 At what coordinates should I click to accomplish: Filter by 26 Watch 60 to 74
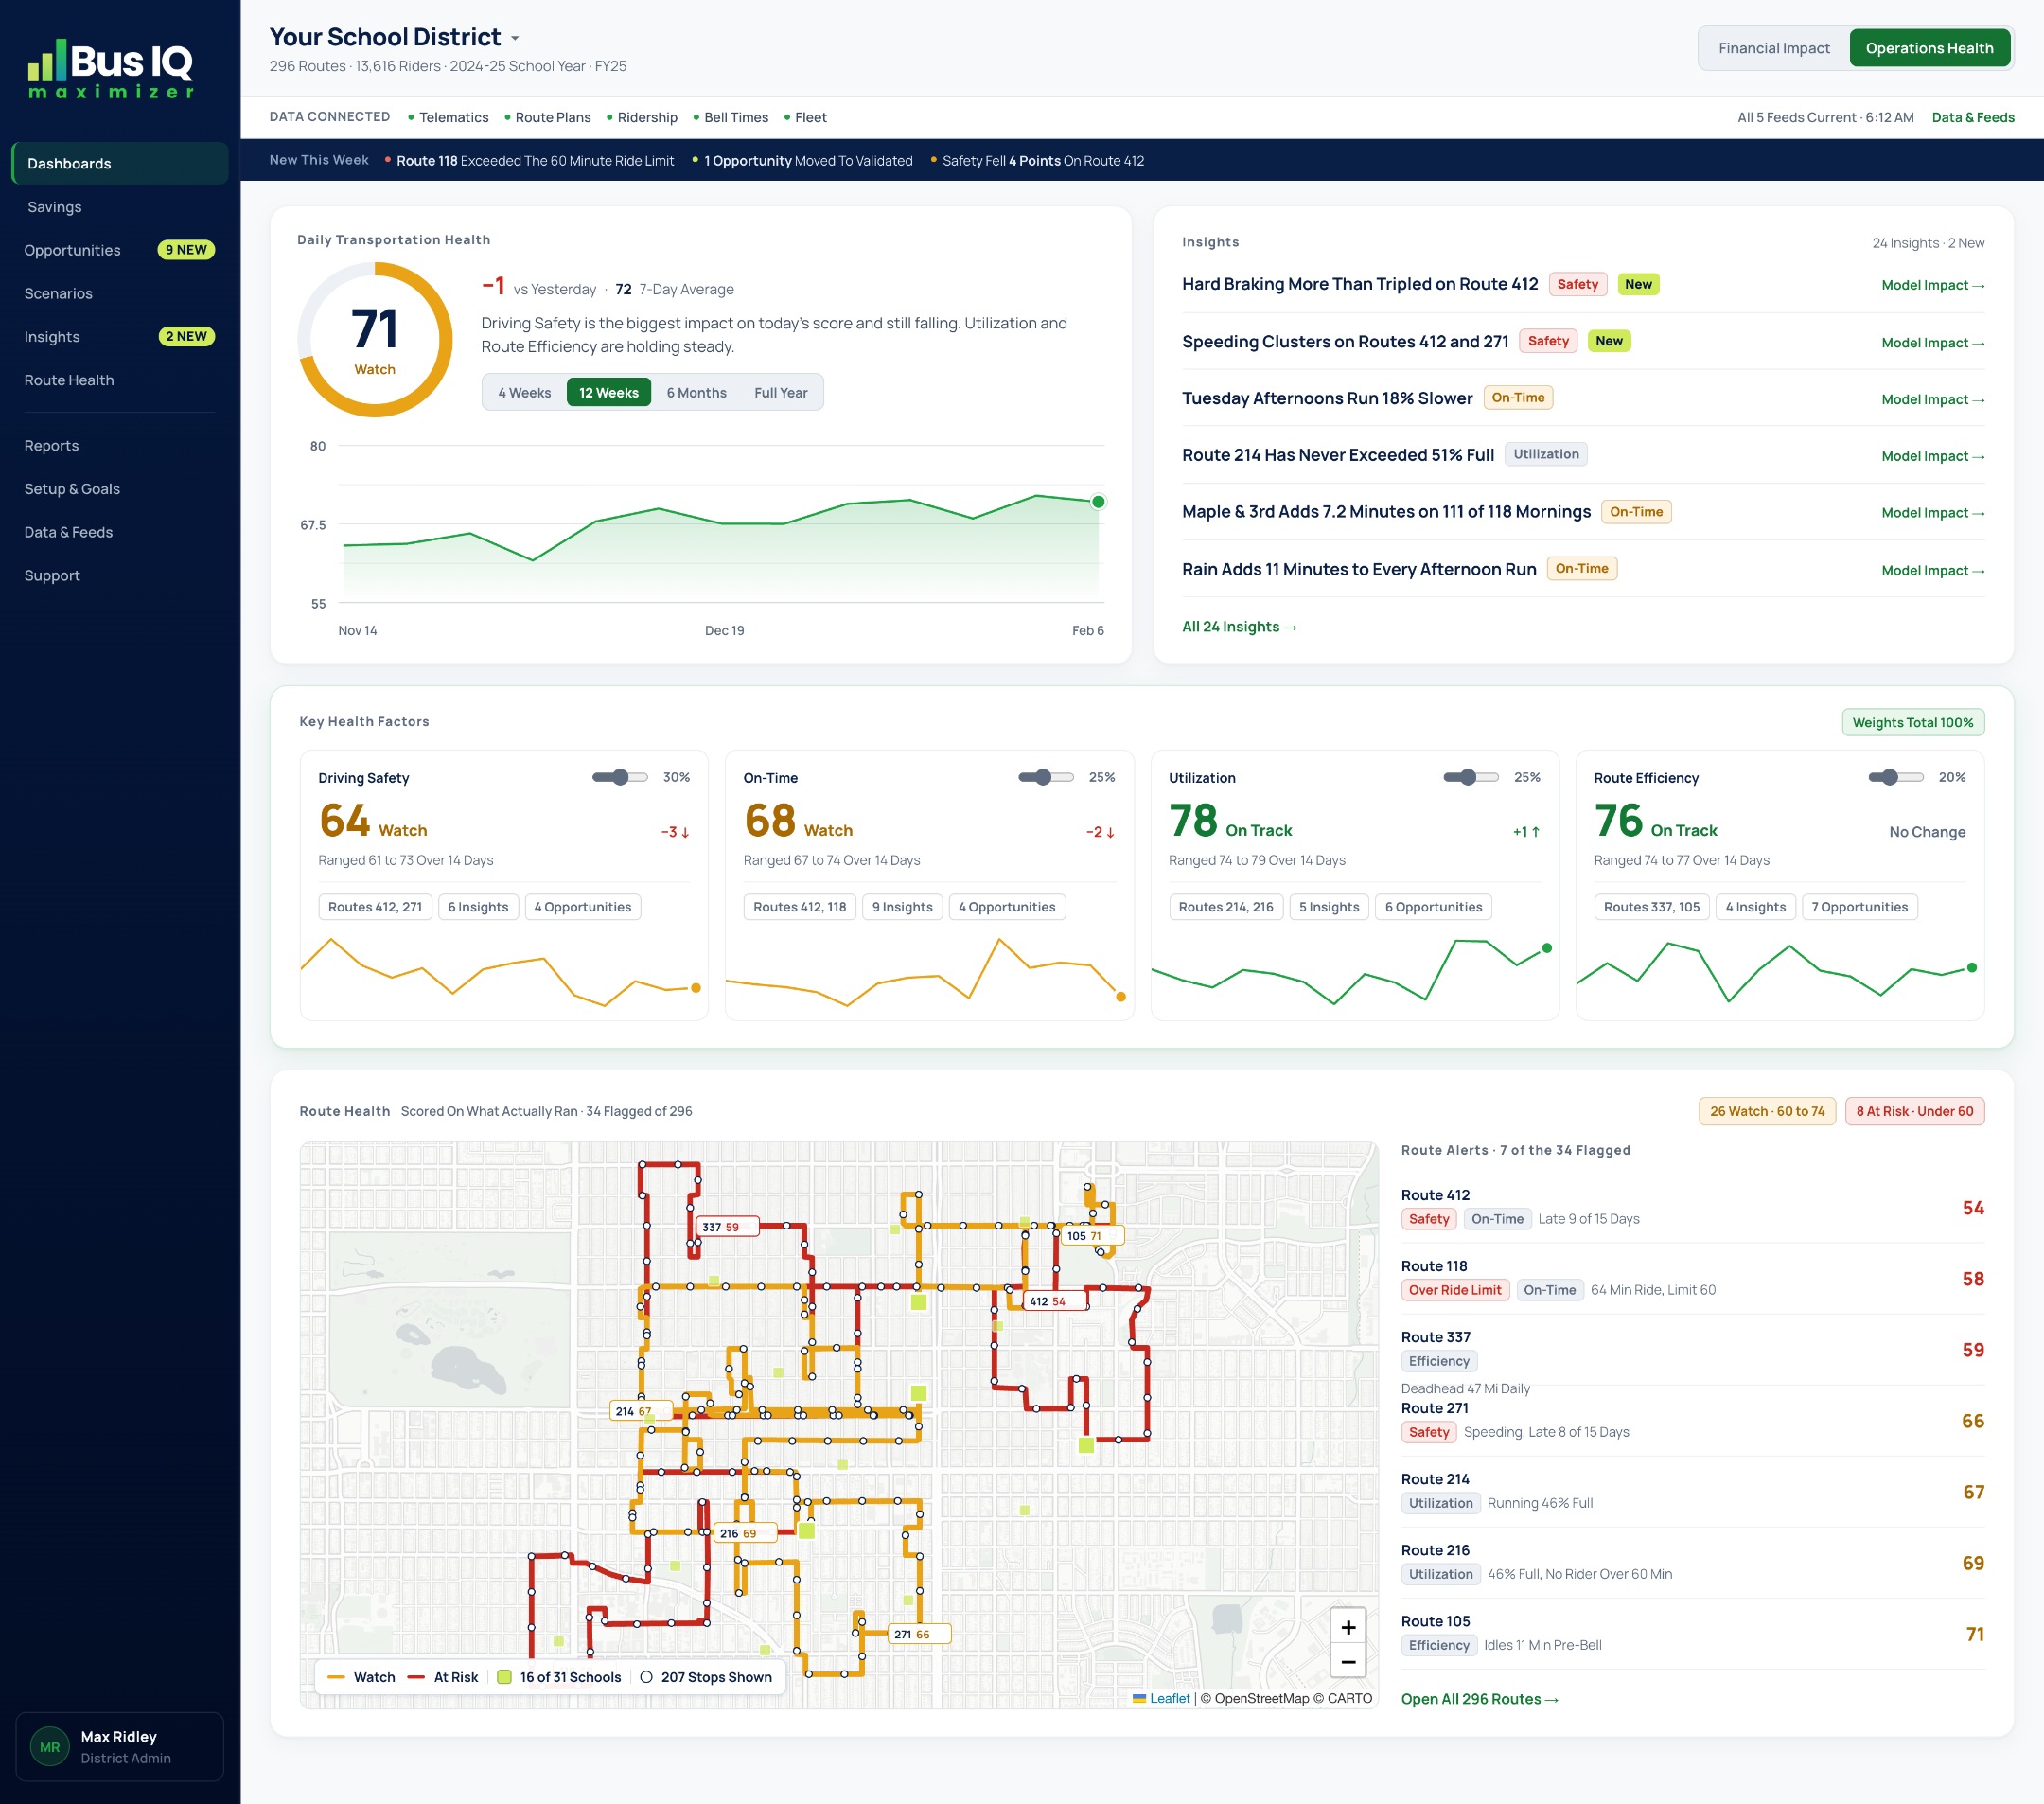click(x=1766, y=1111)
